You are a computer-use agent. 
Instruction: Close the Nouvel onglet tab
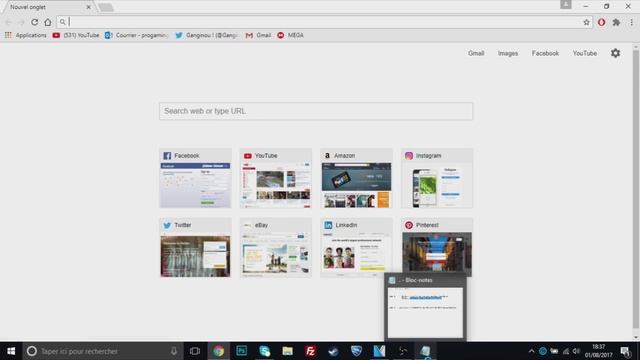pos(89,7)
